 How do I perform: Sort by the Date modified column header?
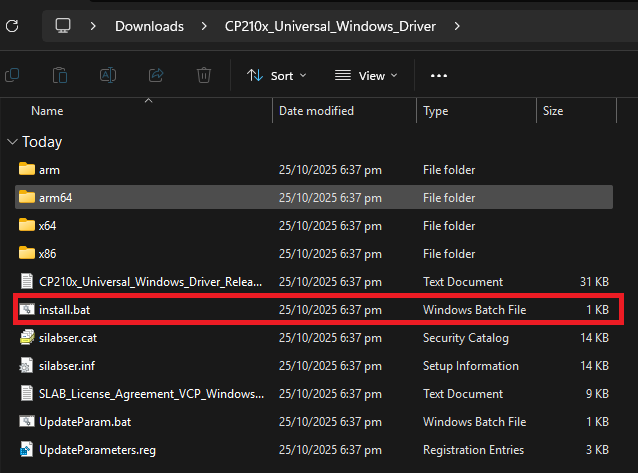(316, 111)
